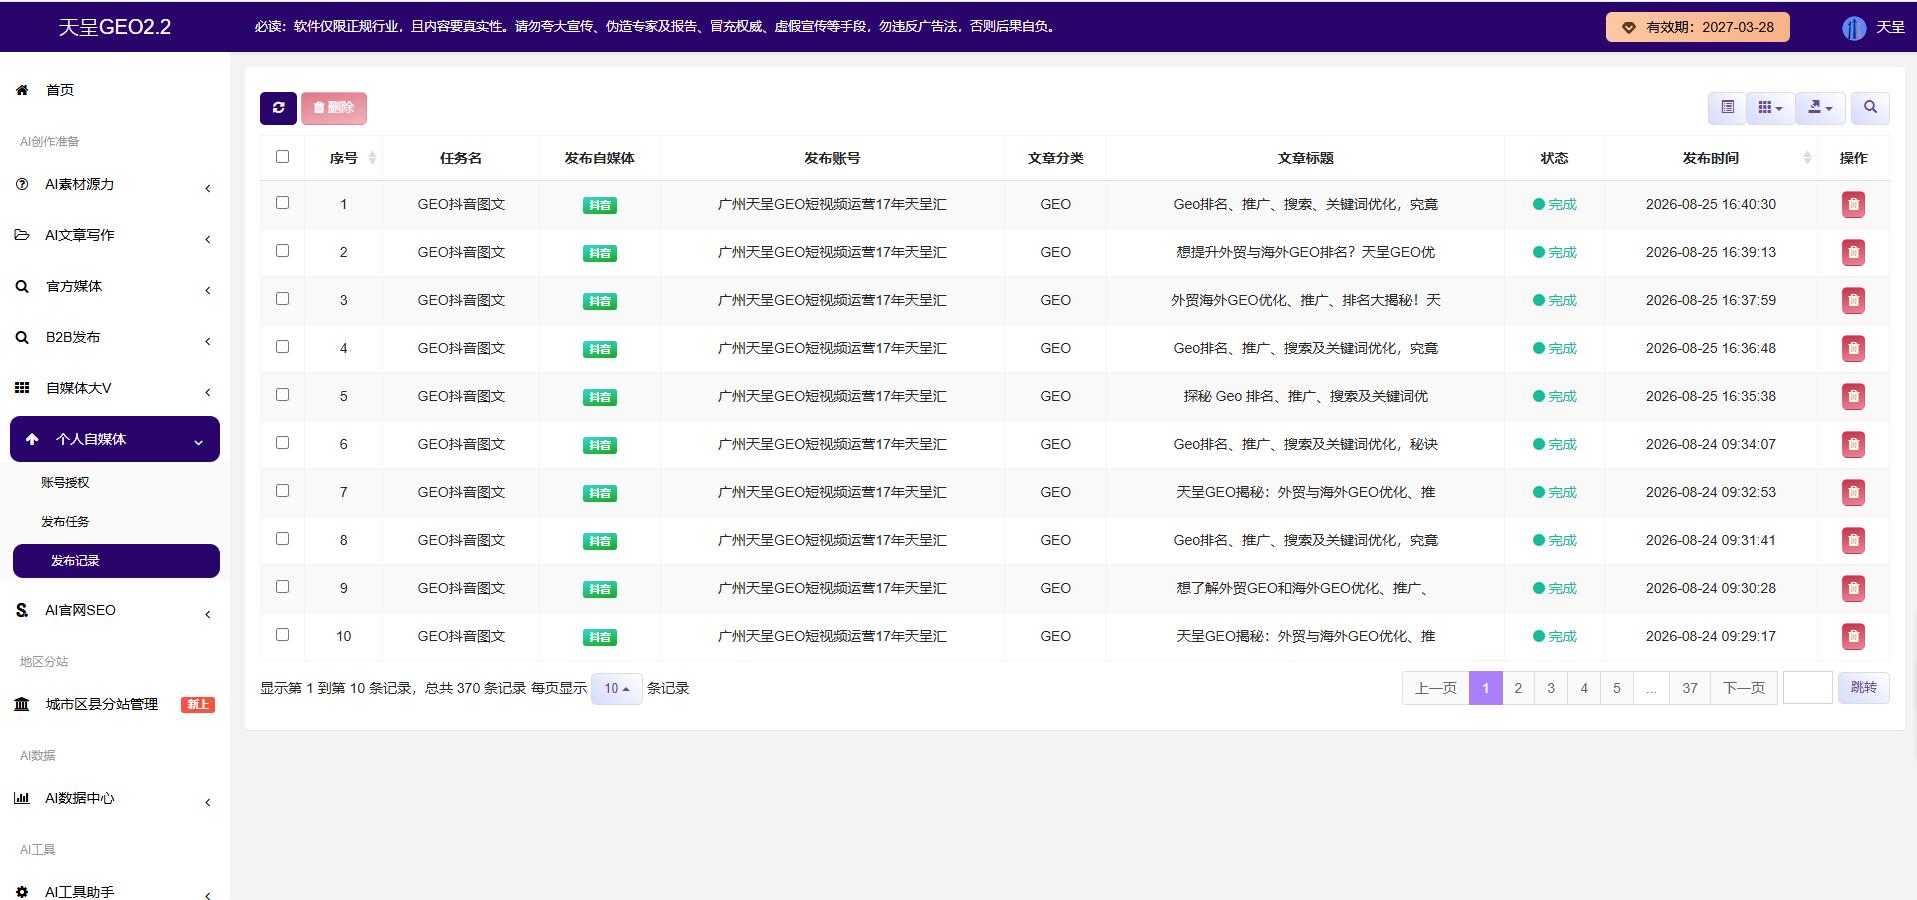Click the 跳转 button
The image size is (1917, 900).
click(x=1864, y=688)
